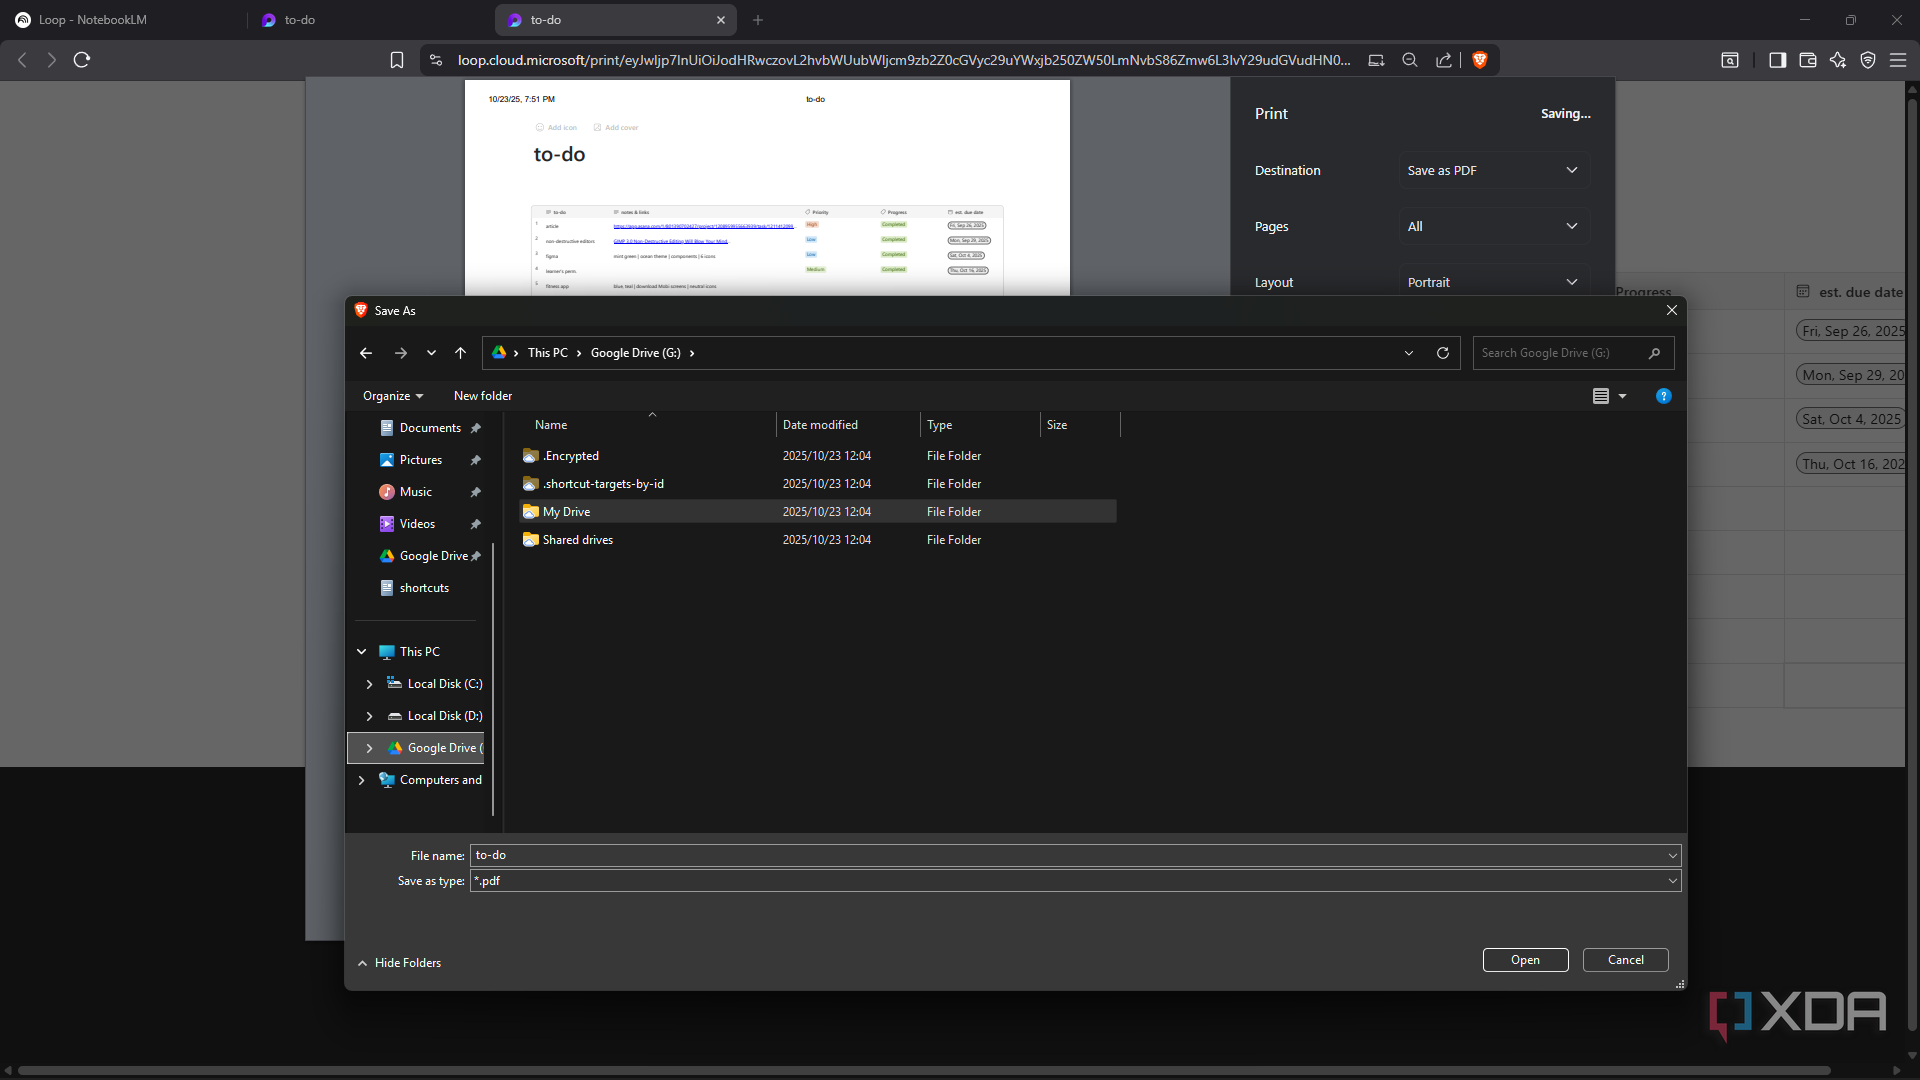Expand Google Drive node under This PC
This screenshot has height=1080, width=1920.
[x=370, y=748]
